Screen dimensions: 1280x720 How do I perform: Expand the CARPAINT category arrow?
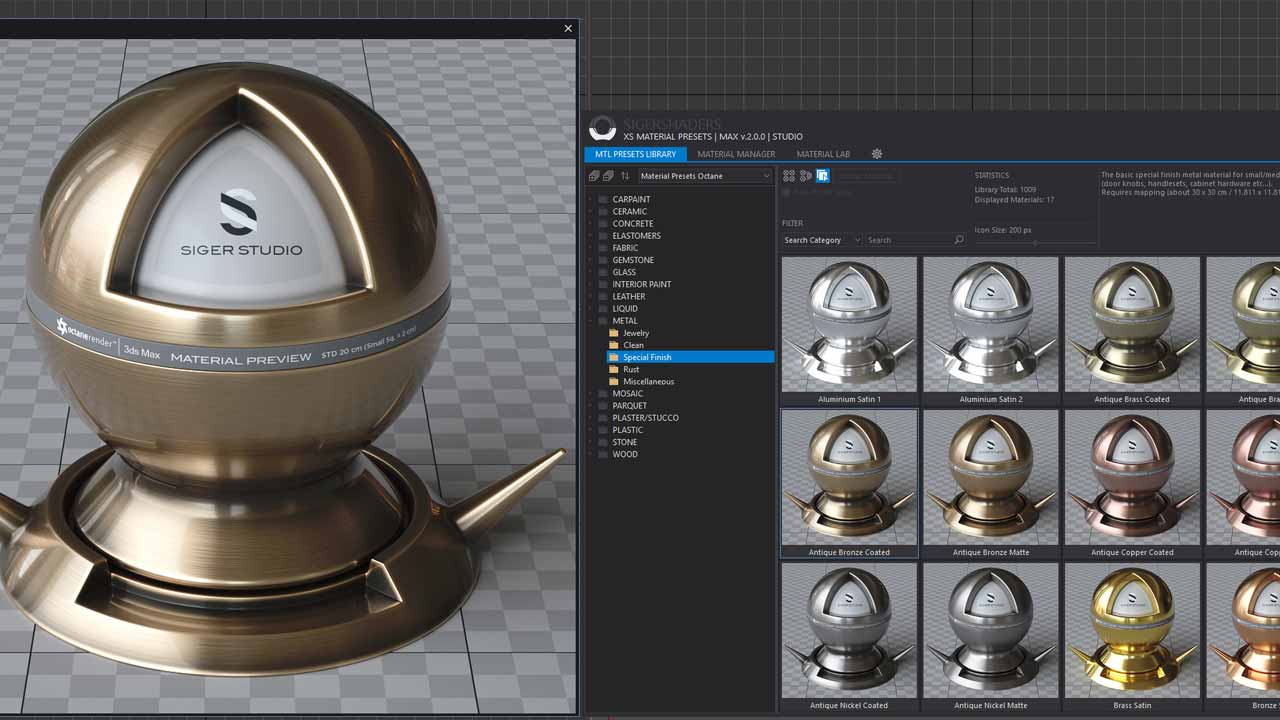591,199
